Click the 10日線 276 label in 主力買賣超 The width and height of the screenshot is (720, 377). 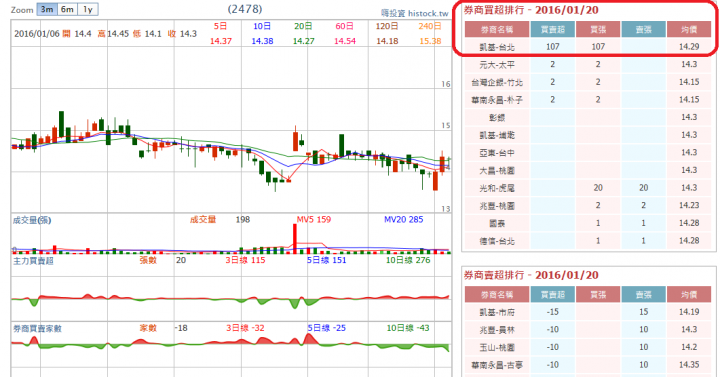click(408, 260)
